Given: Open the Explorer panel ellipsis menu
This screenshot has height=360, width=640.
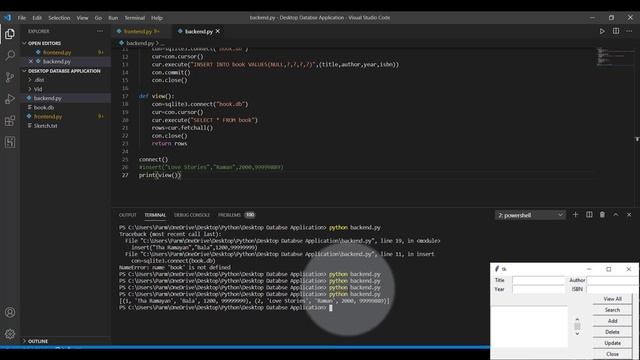Looking at the screenshot, I should tap(100, 31).
